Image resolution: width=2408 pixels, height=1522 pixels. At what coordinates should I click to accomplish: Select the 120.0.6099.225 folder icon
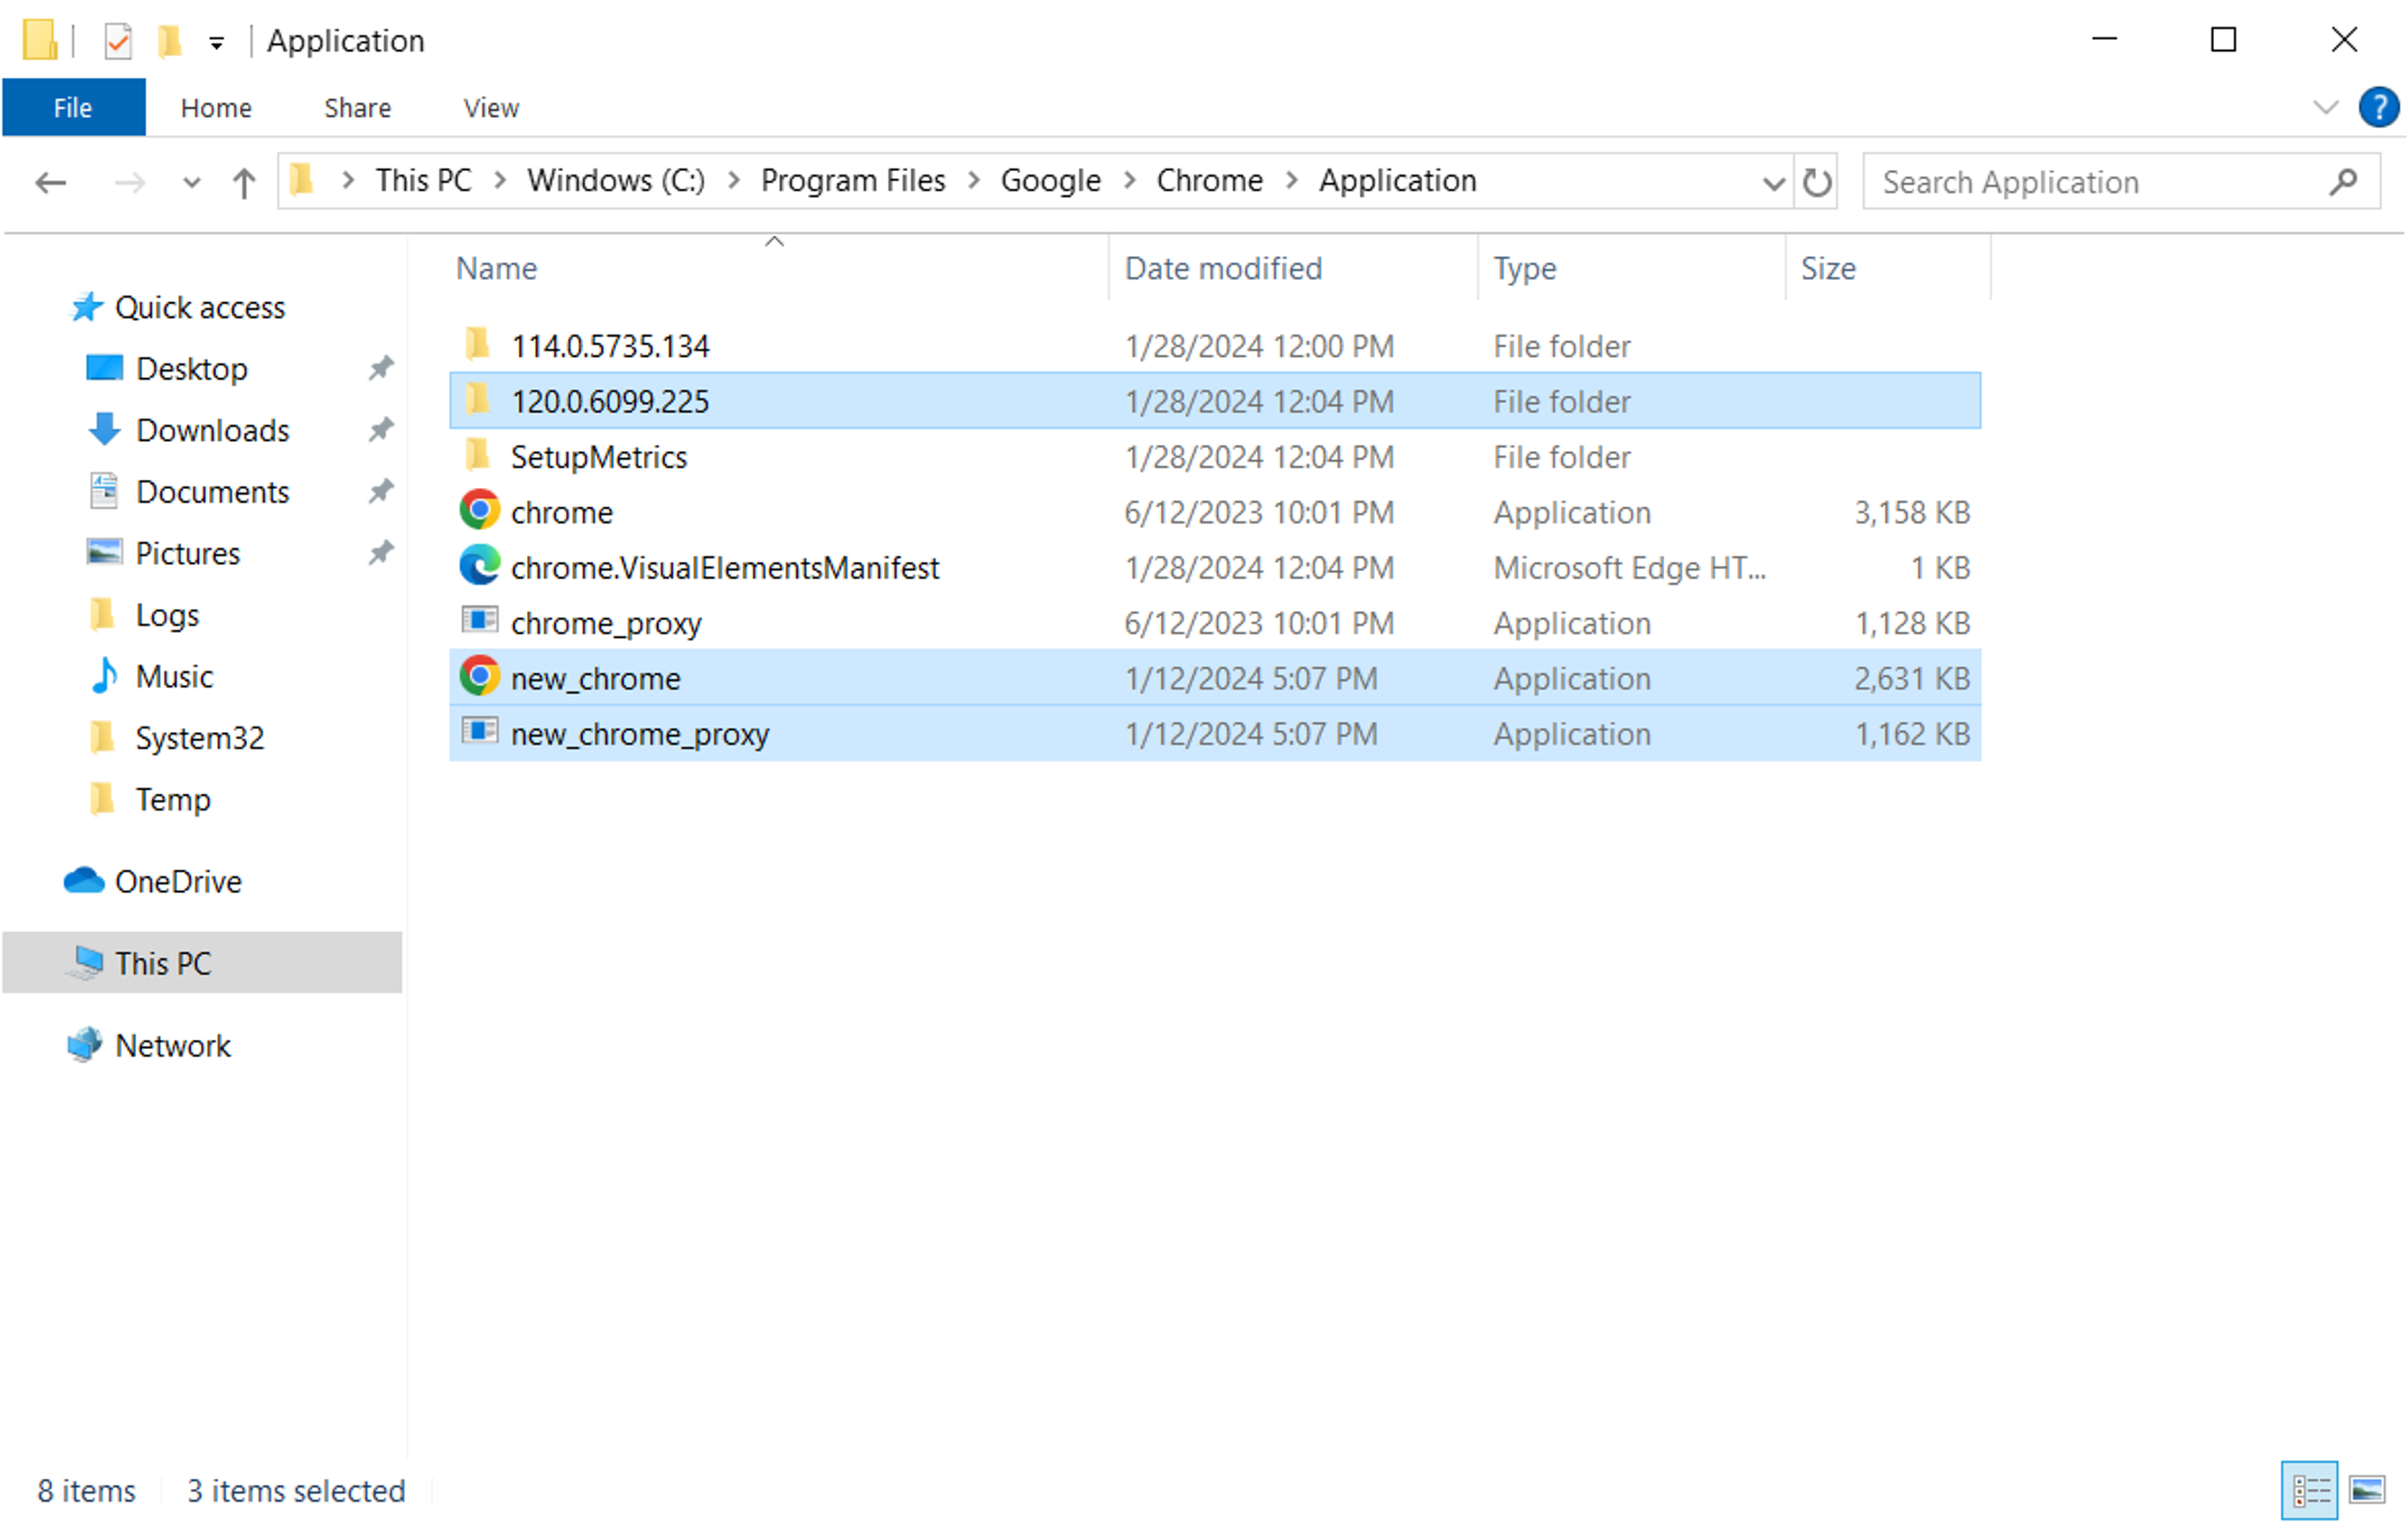478,400
